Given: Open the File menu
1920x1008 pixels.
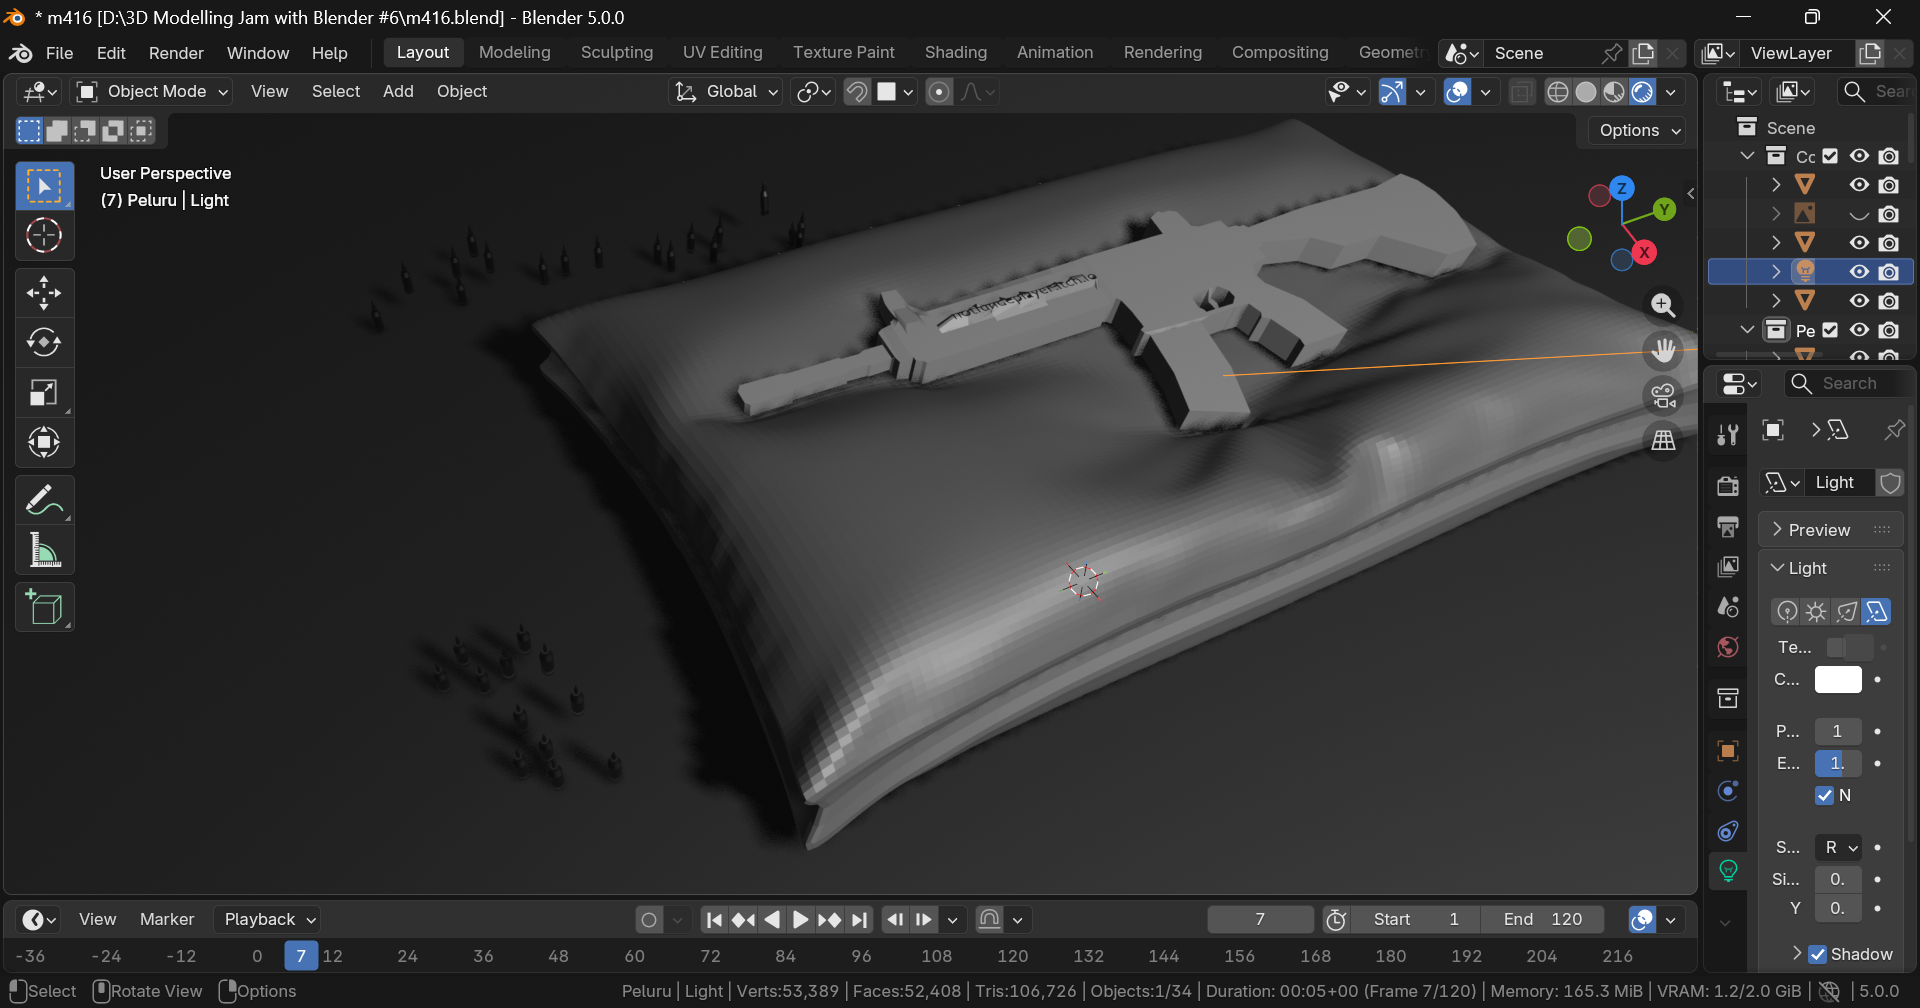Looking at the screenshot, I should (59, 53).
